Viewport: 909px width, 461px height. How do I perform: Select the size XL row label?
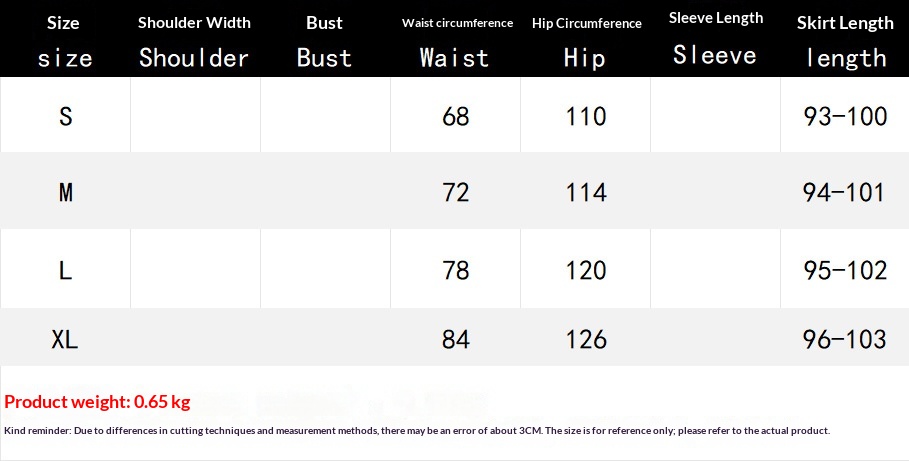point(65,339)
